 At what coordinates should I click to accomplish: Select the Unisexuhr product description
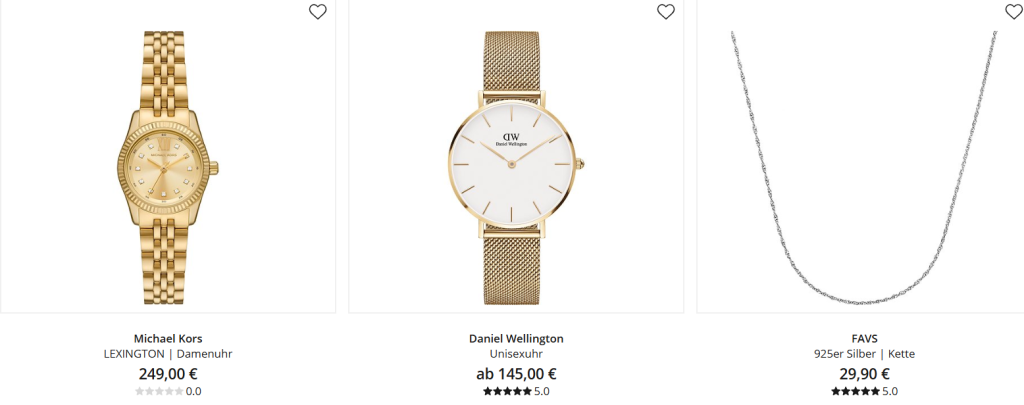pyautogui.click(x=516, y=354)
